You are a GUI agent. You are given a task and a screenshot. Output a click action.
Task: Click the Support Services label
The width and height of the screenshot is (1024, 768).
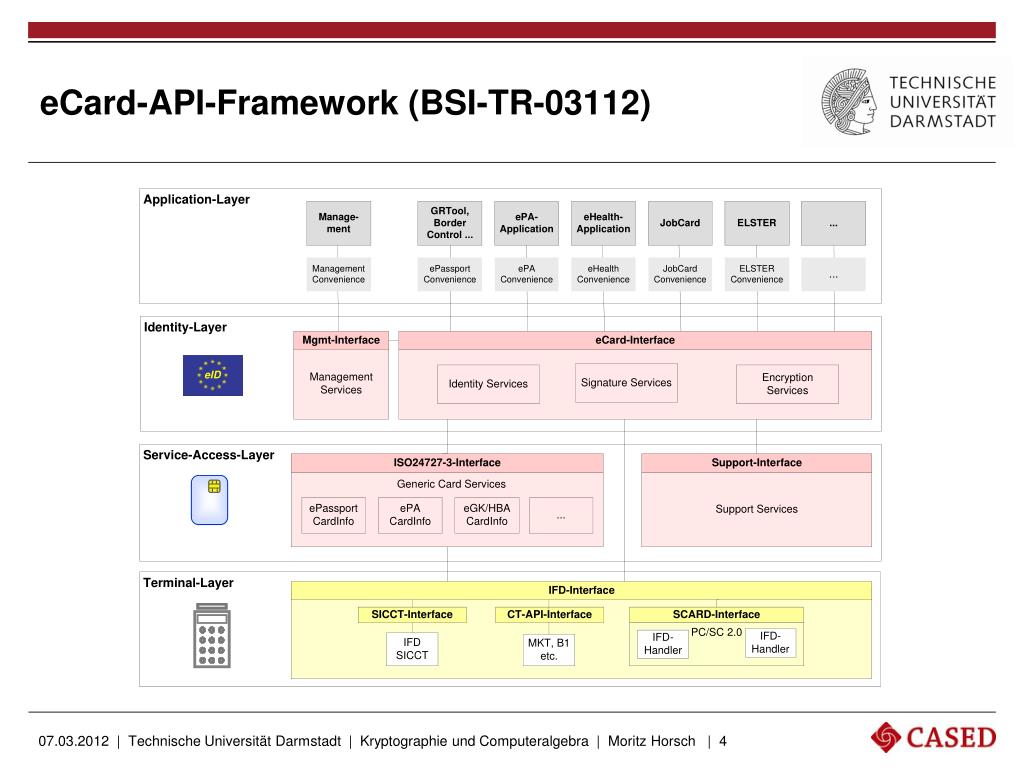(756, 509)
